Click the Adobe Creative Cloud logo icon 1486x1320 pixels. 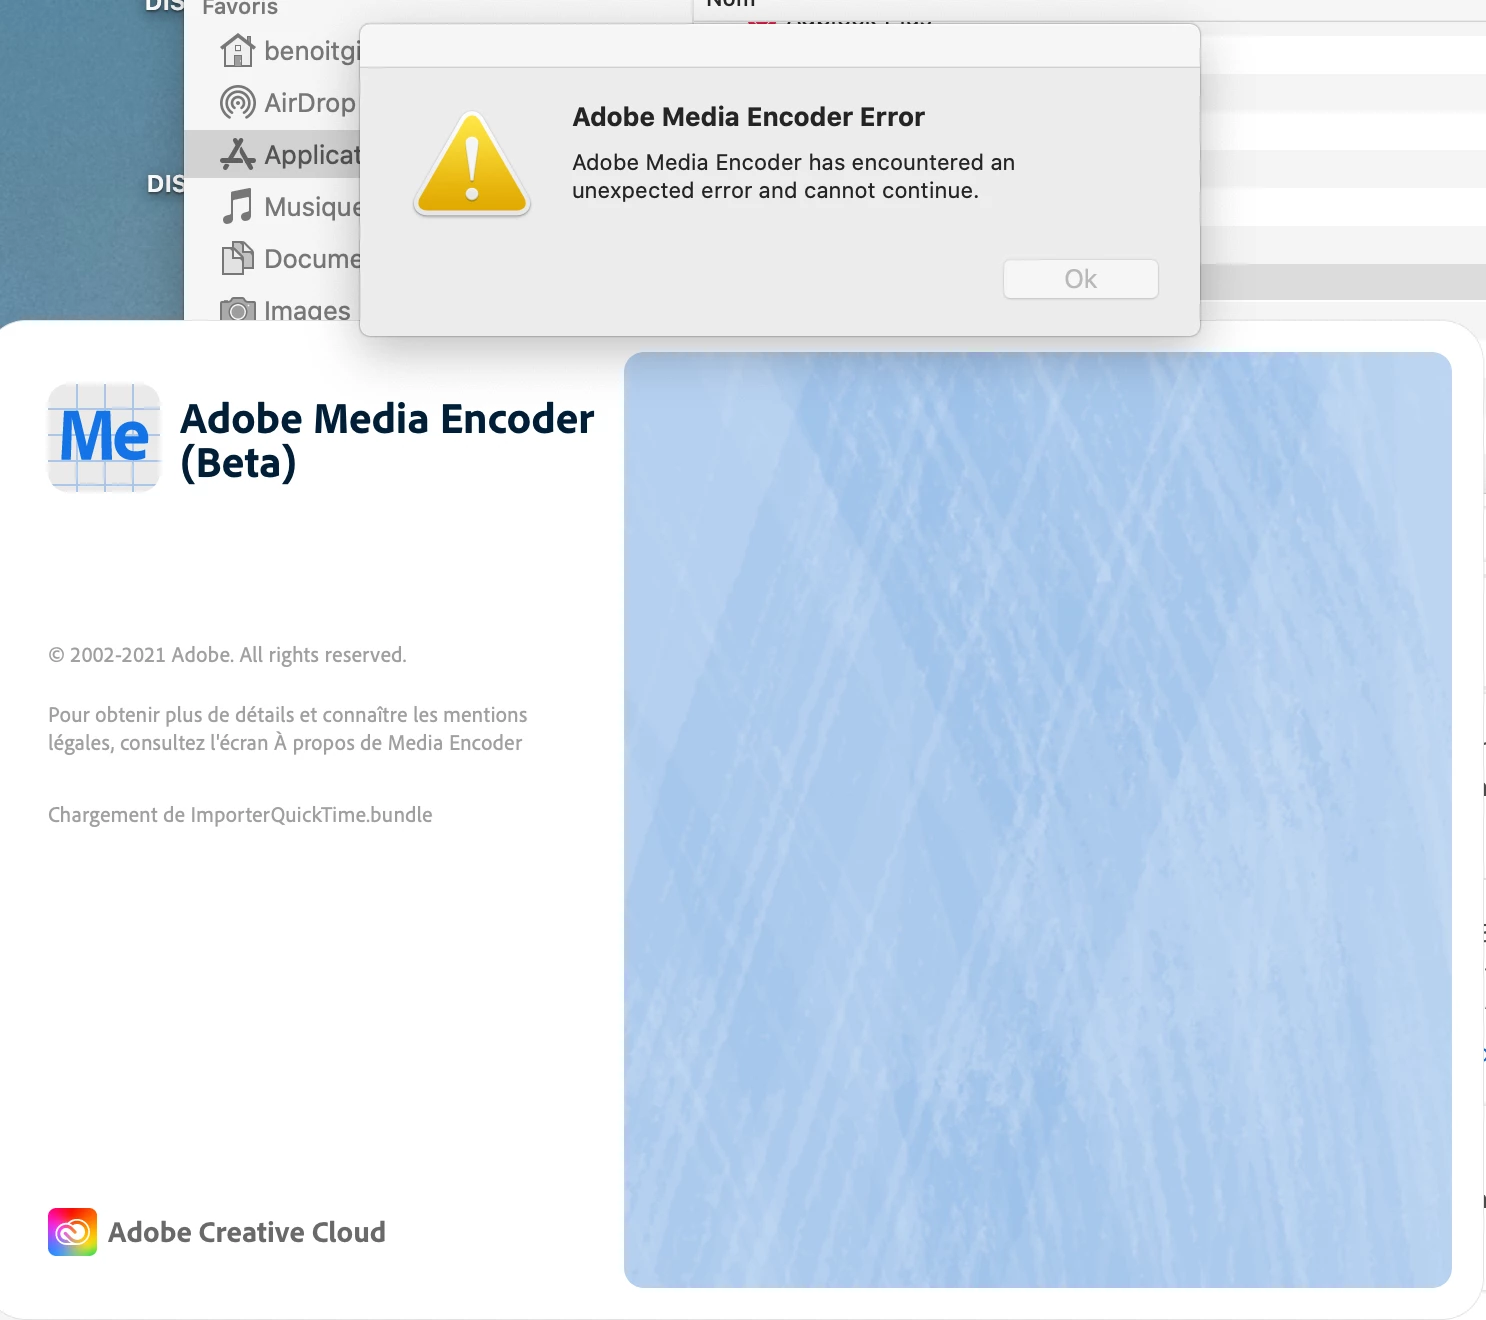pos(73,1232)
